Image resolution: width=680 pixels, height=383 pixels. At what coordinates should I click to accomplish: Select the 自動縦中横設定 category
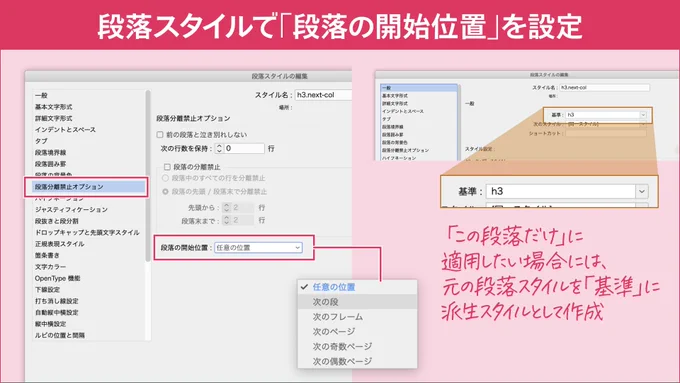click(x=57, y=312)
